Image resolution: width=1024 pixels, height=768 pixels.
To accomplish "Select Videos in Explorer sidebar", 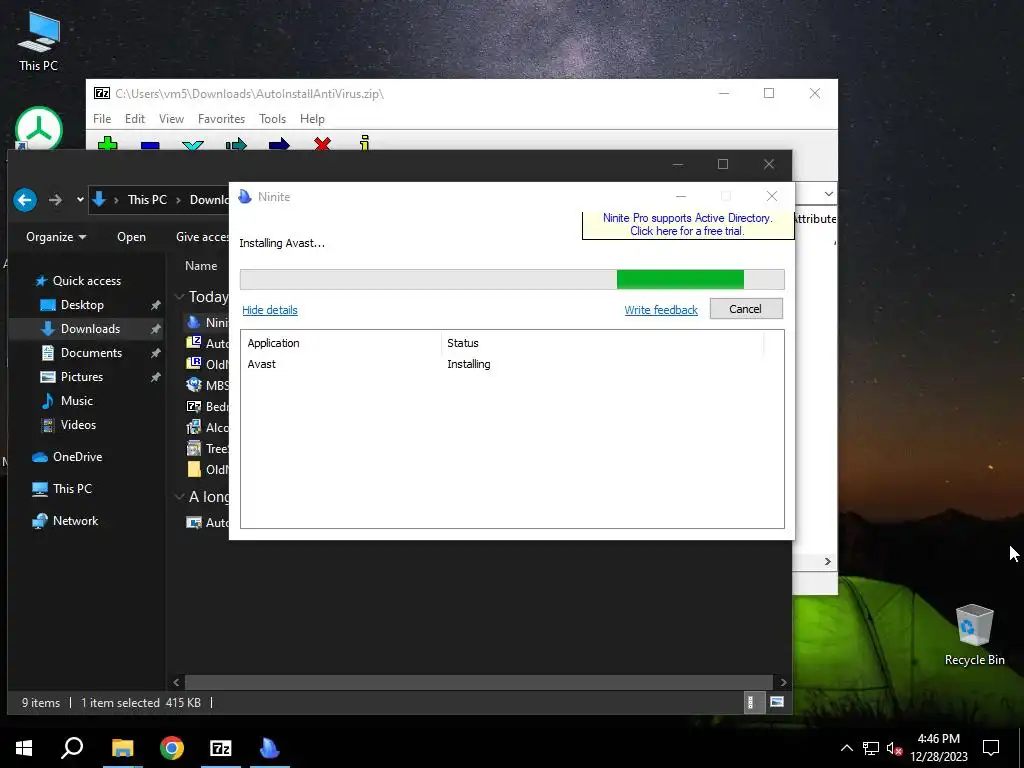I will point(78,425).
